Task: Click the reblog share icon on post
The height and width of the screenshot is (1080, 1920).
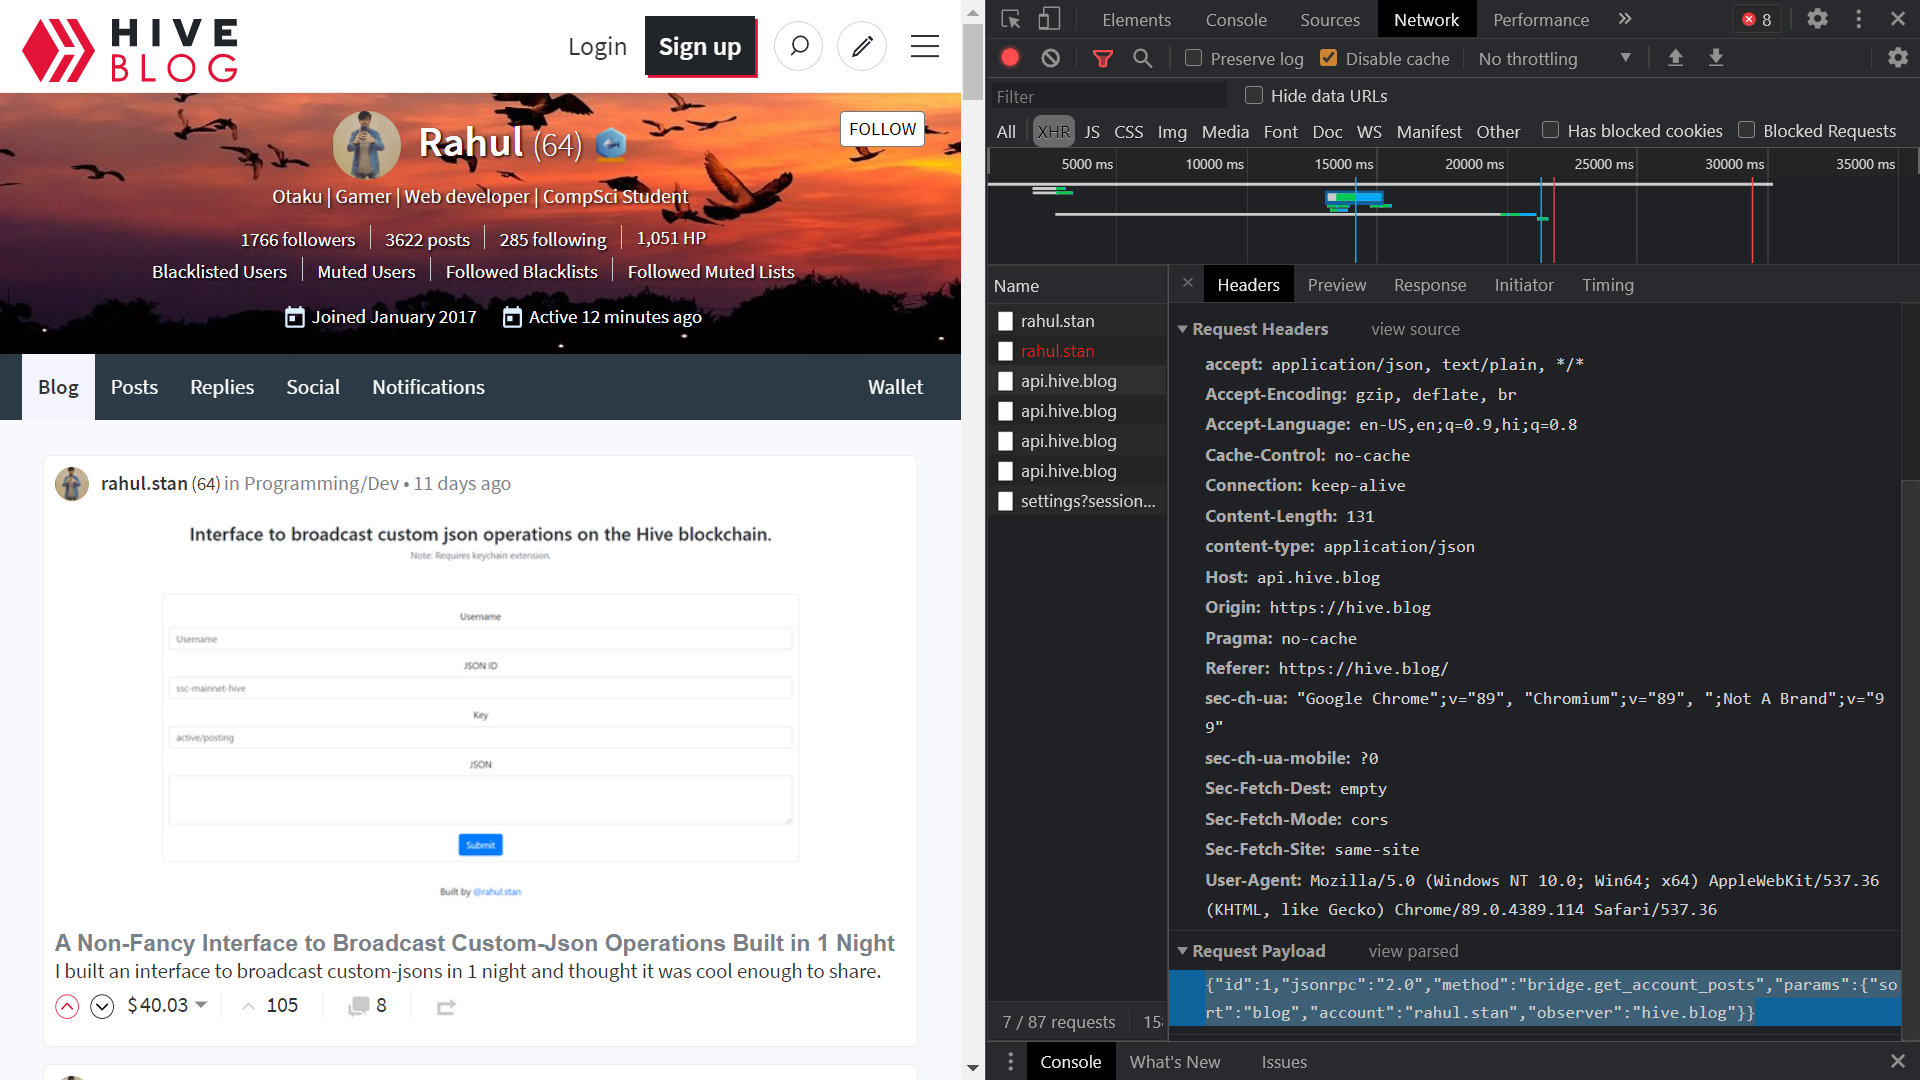Action: pos(446,1007)
